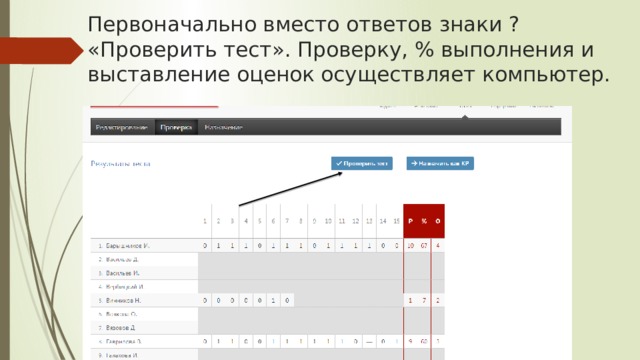
Task: Click Барышников row answer for question 1
Action: tap(205, 246)
